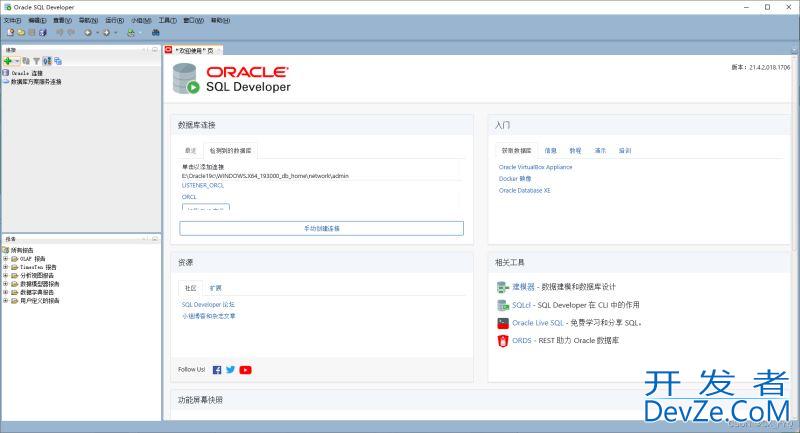Click the Back navigation toolbar icon
This screenshot has width=800, height=433.
click(88, 33)
